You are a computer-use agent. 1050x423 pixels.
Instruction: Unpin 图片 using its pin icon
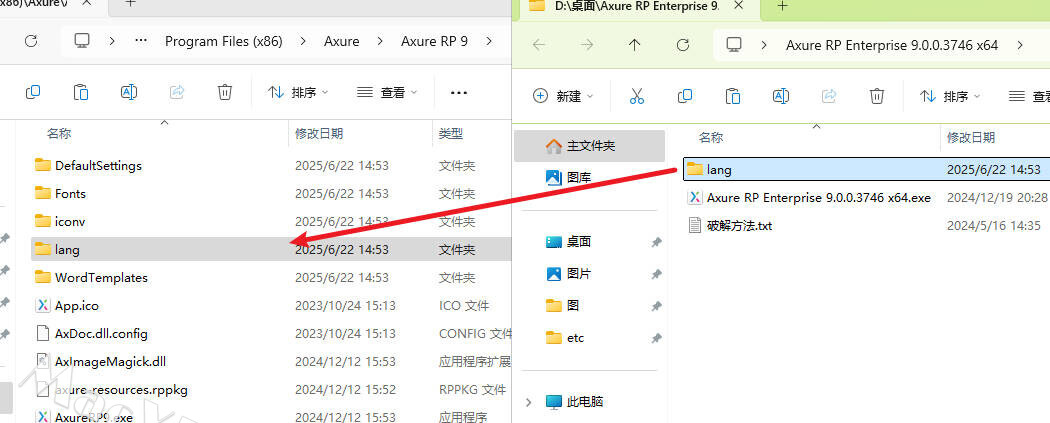tap(656, 274)
